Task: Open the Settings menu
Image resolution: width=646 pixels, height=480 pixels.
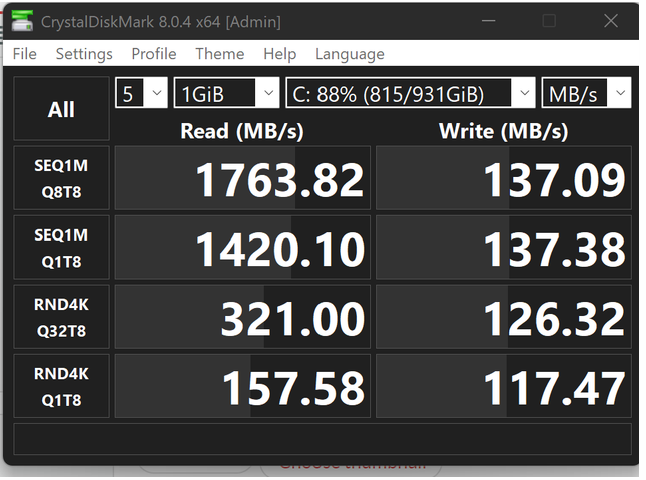Action: 84,54
